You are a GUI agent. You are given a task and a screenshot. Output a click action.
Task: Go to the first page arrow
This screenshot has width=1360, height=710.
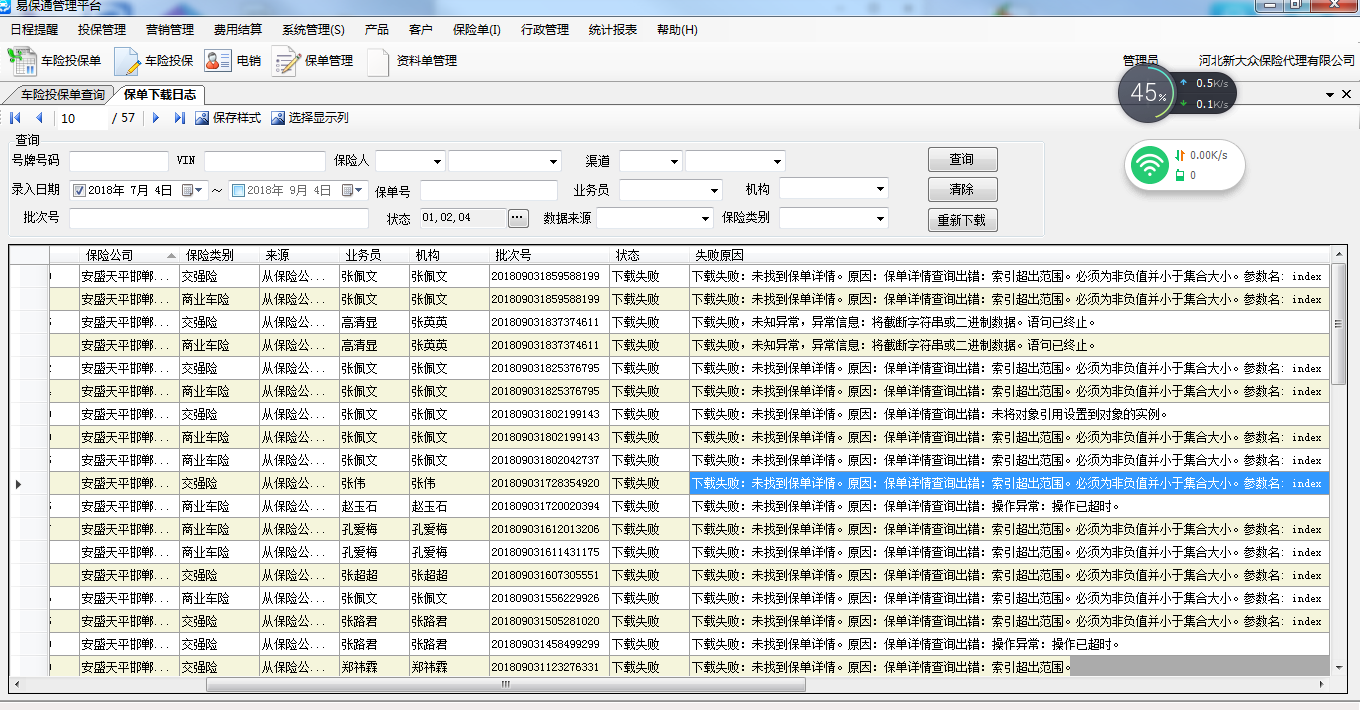(x=16, y=118)
